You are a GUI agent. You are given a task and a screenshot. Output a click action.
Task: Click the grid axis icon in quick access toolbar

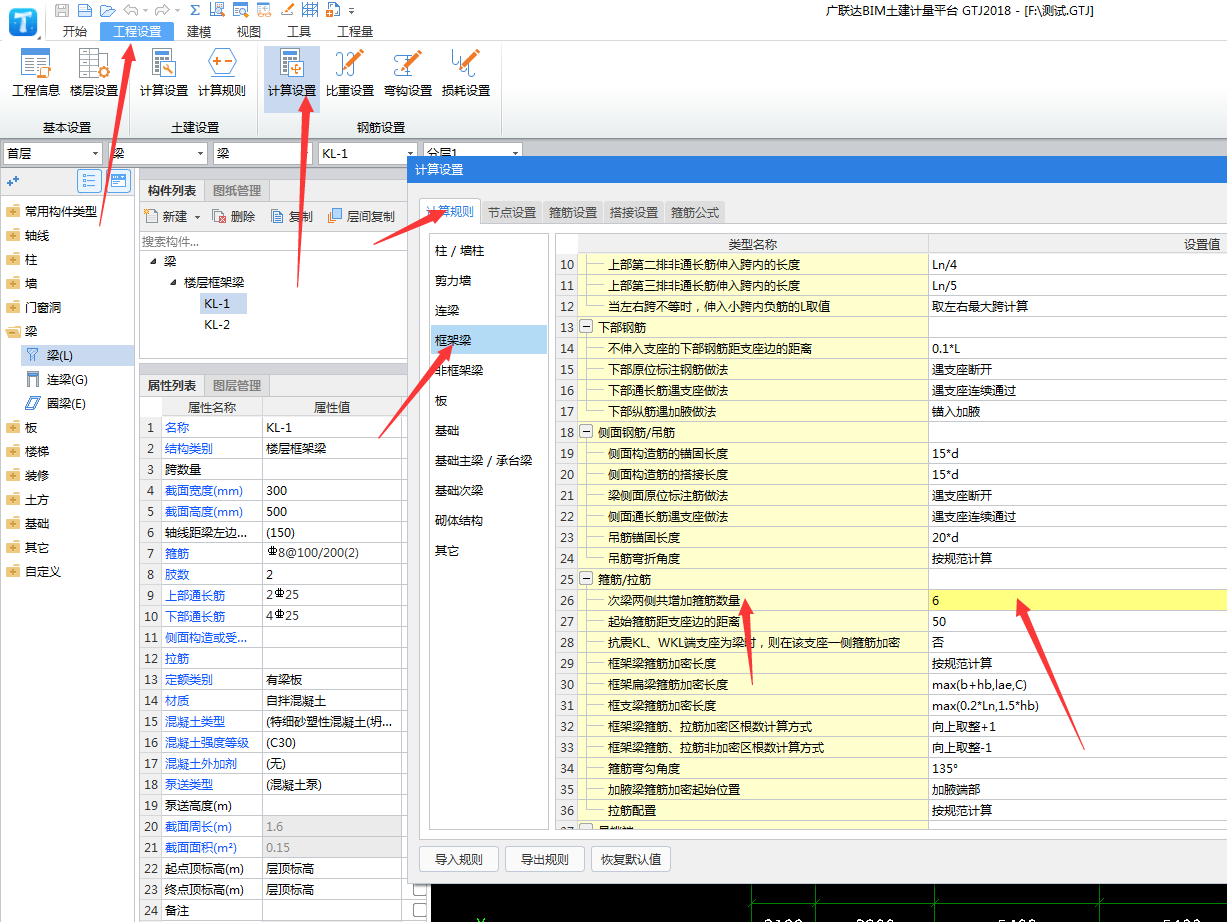pos(310,10)
